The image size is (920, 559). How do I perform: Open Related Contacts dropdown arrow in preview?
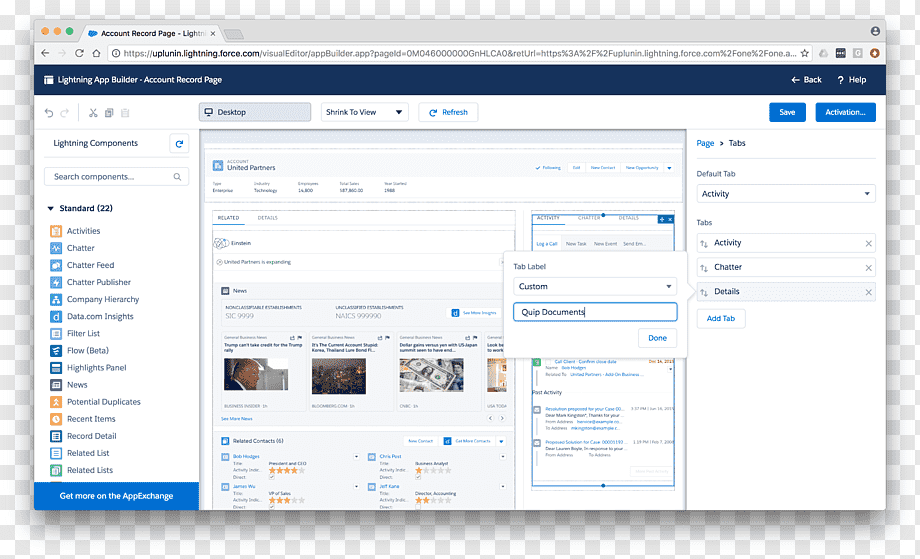502,441
